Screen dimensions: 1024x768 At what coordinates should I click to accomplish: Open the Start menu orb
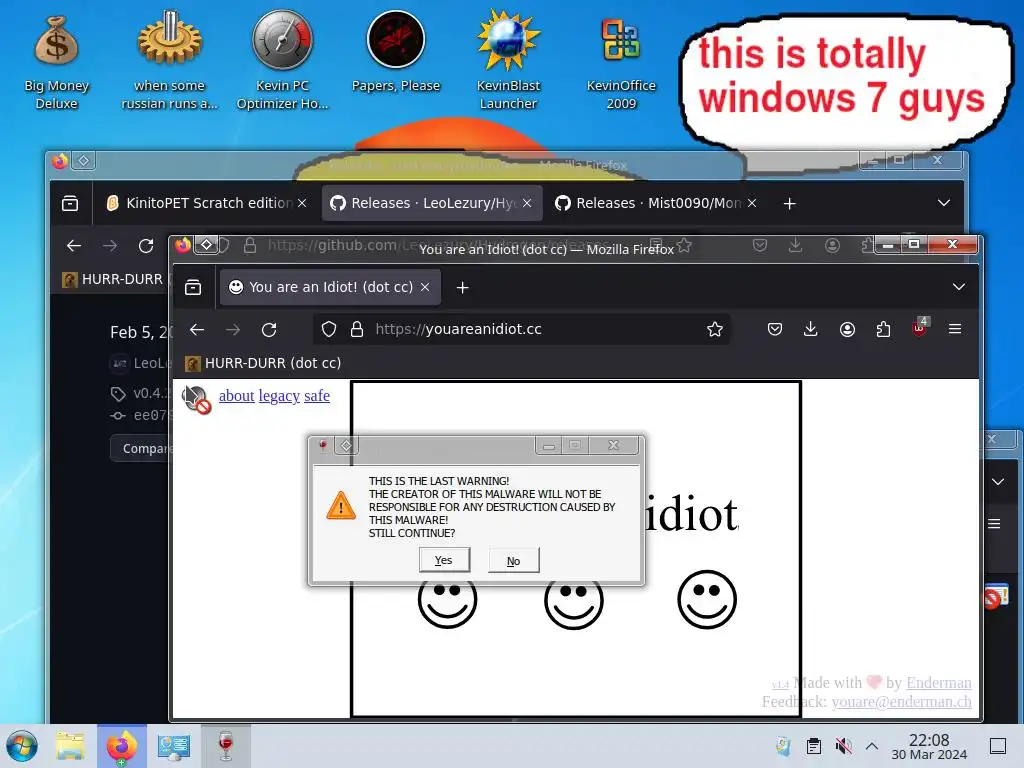tap(23, 746)
